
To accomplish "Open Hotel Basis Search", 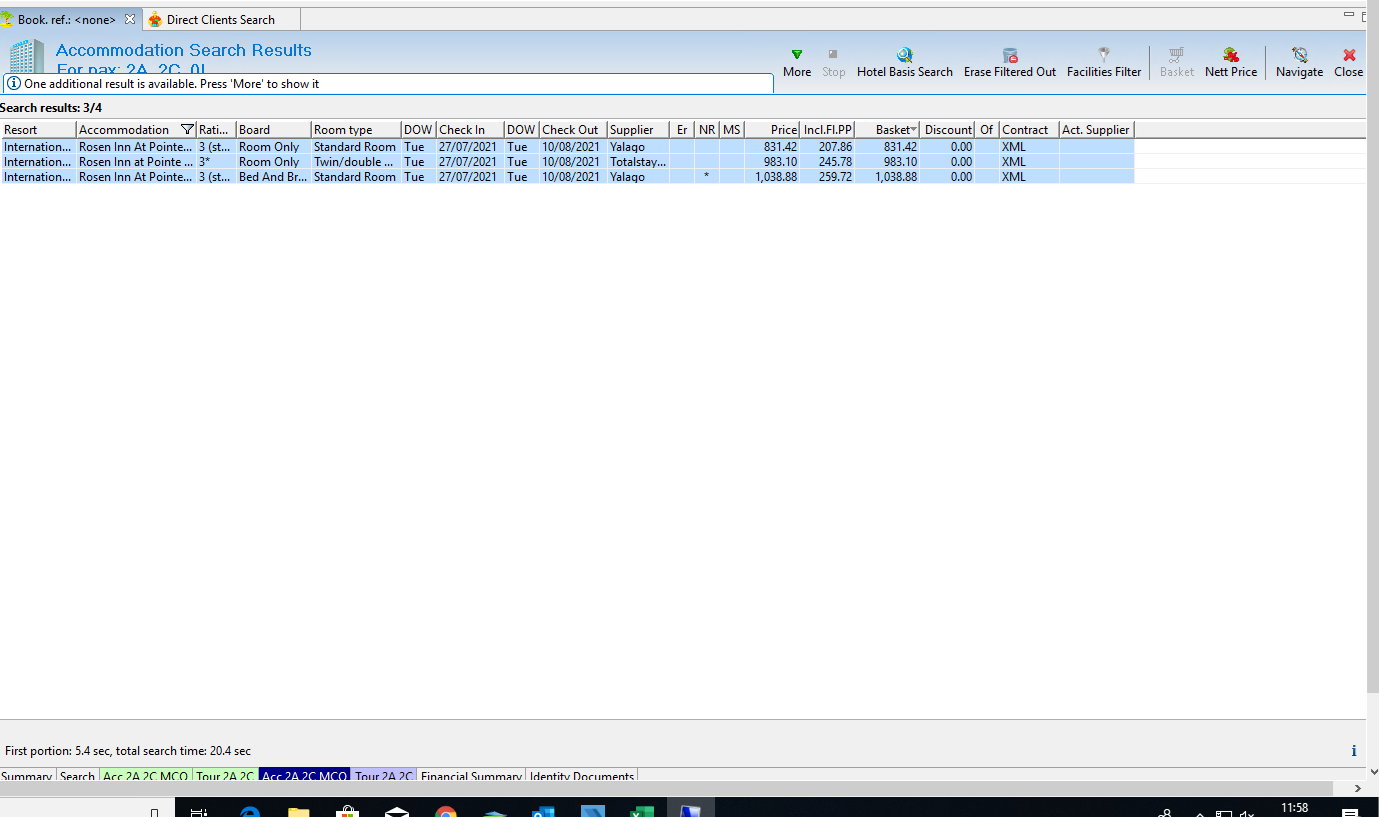I will [x=905, y=63].
